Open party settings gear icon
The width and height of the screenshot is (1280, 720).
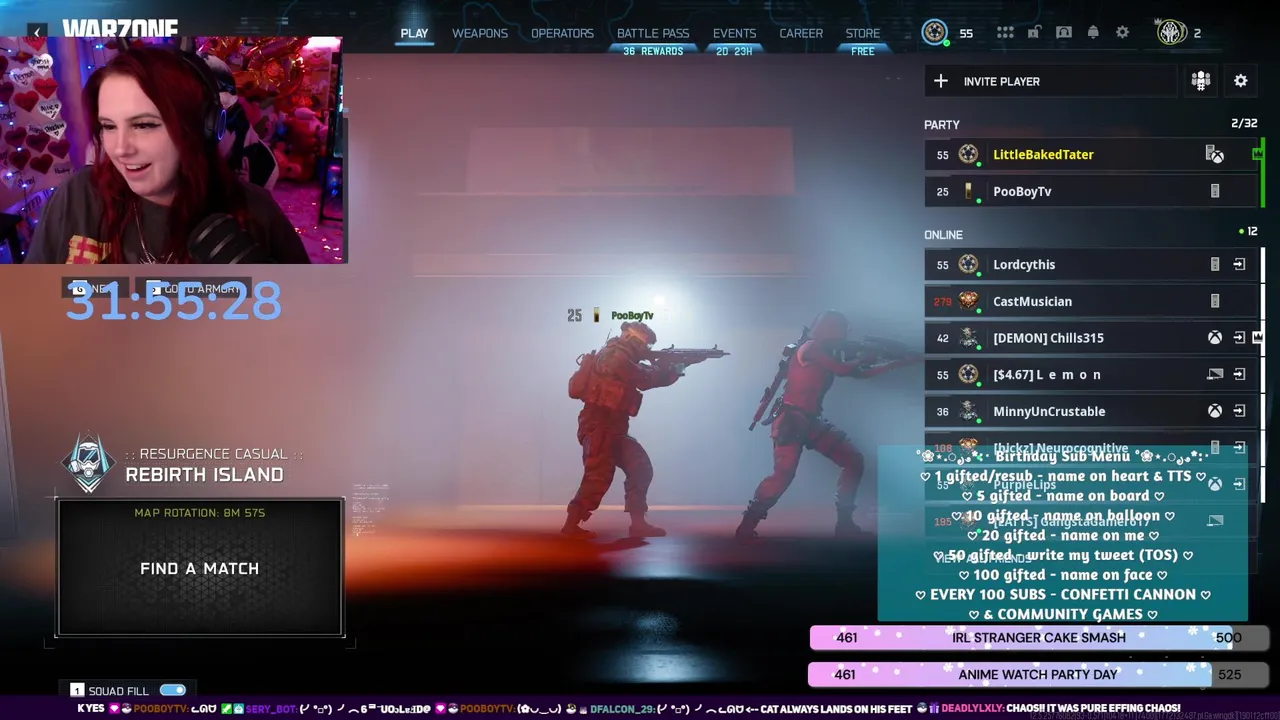coord(1240,81)
